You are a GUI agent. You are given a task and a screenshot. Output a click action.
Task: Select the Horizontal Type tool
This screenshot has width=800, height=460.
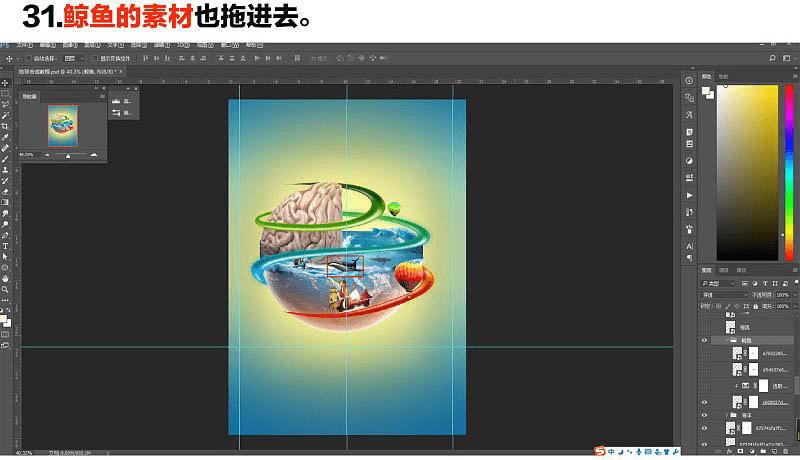click(x=5, y=246)
